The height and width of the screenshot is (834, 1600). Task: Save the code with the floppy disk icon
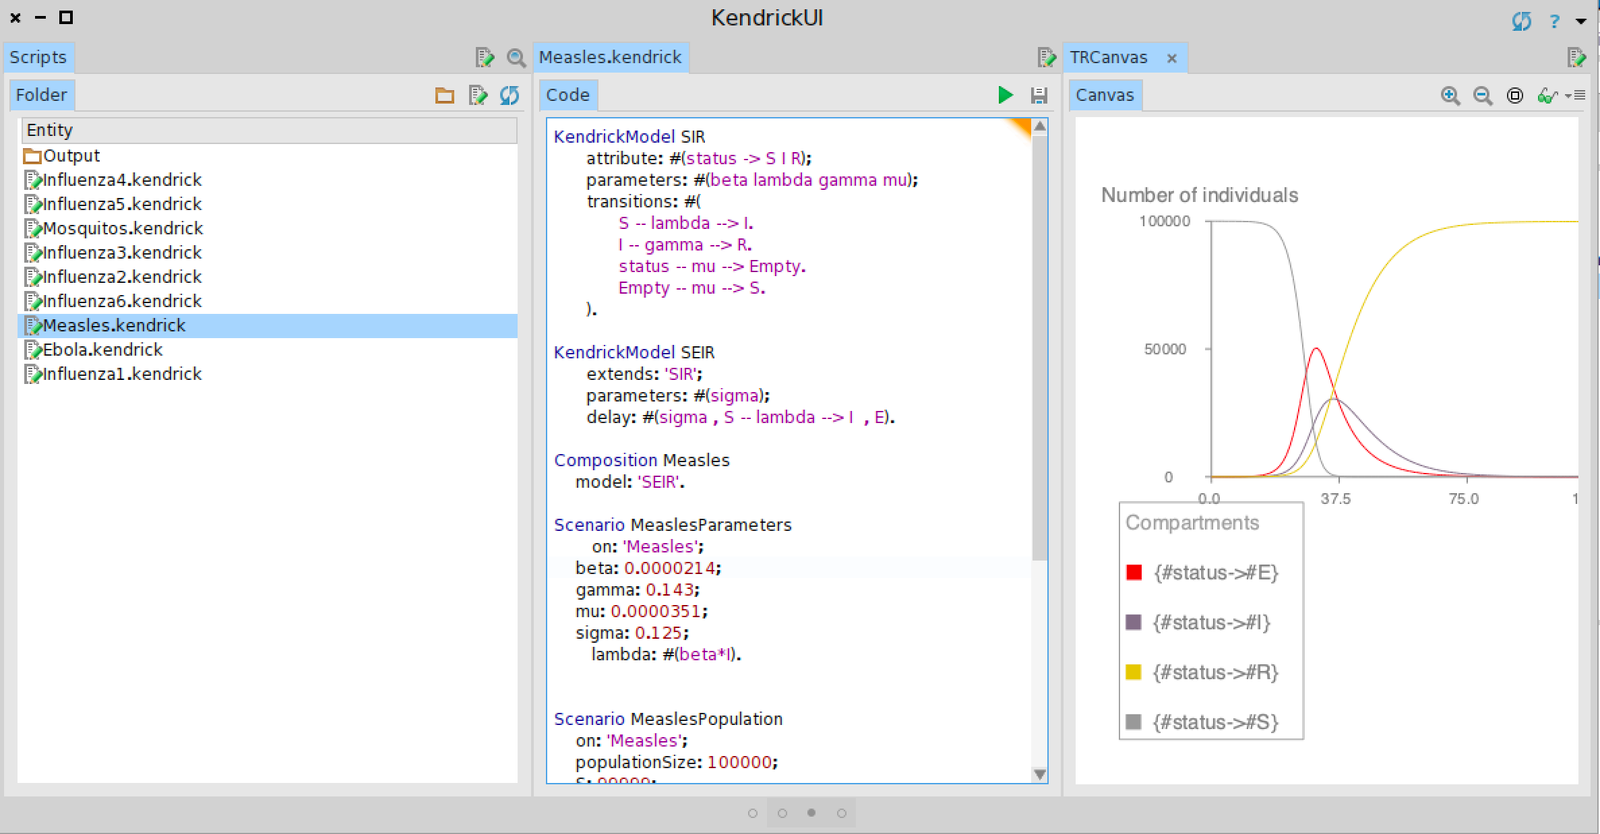point(1039,95)
